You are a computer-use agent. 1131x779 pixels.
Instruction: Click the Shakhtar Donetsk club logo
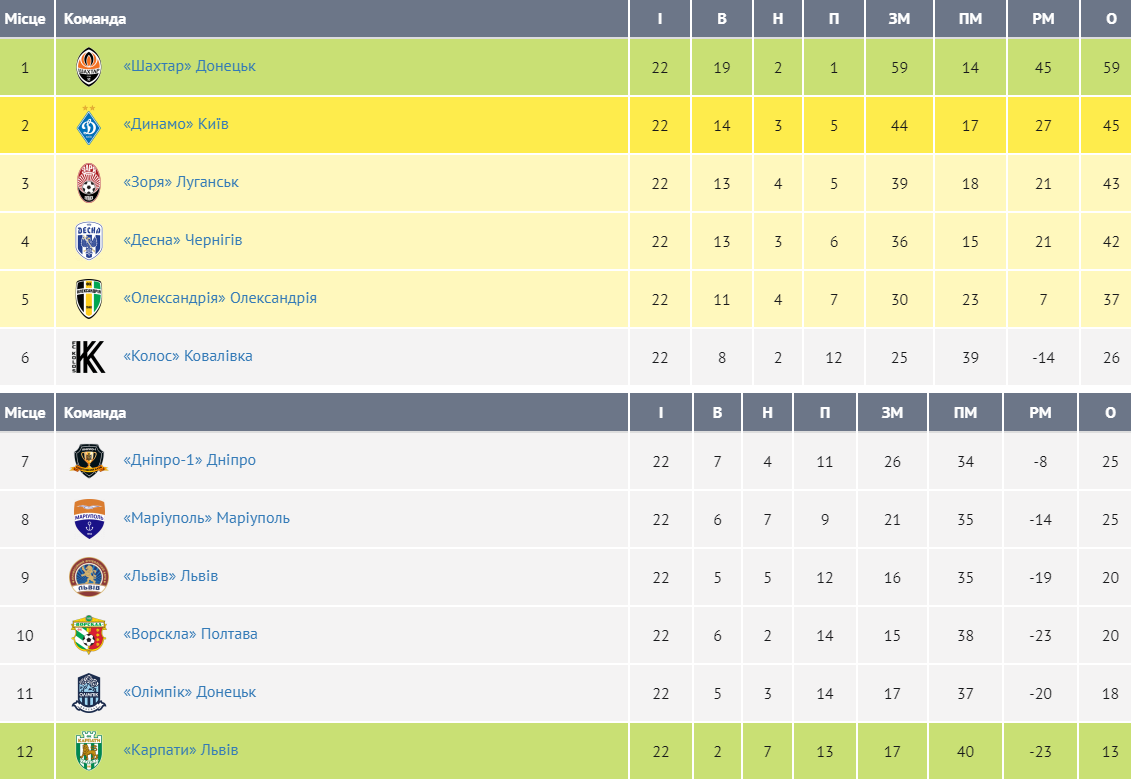89,67
